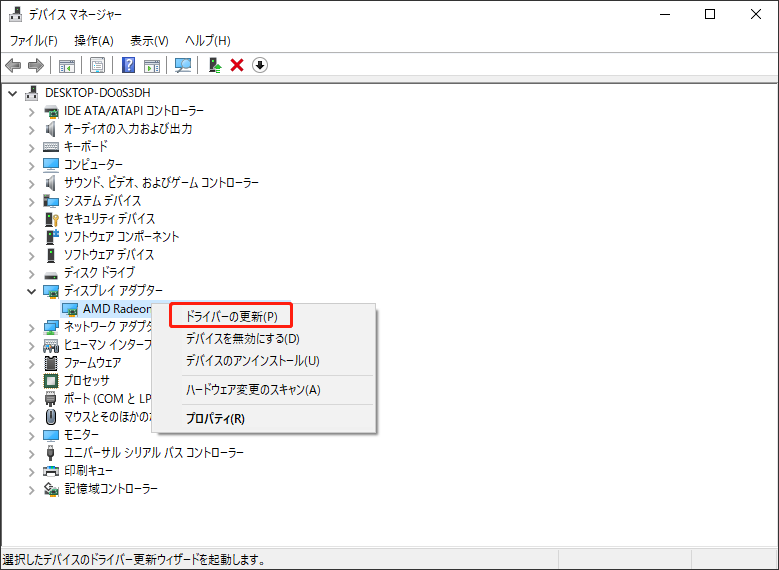Select the DESKTOP-DO0S3DH root label
The width and height of the screenshot is (779, 570).
97,93
